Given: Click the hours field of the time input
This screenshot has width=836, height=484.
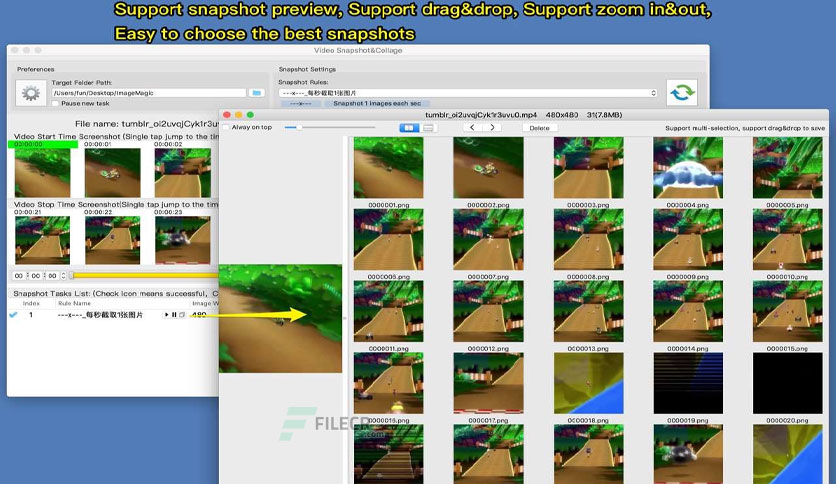Looking at the screenshot, I should [x=19, y=276].
